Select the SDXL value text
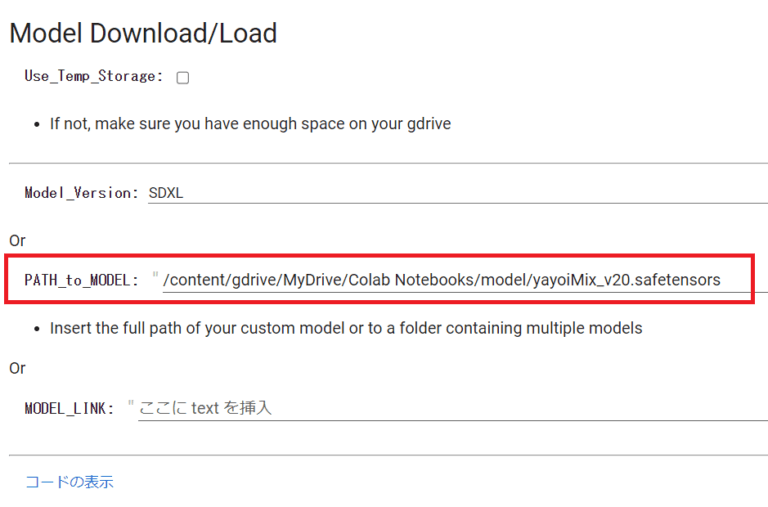 click(x=166, y=193)
